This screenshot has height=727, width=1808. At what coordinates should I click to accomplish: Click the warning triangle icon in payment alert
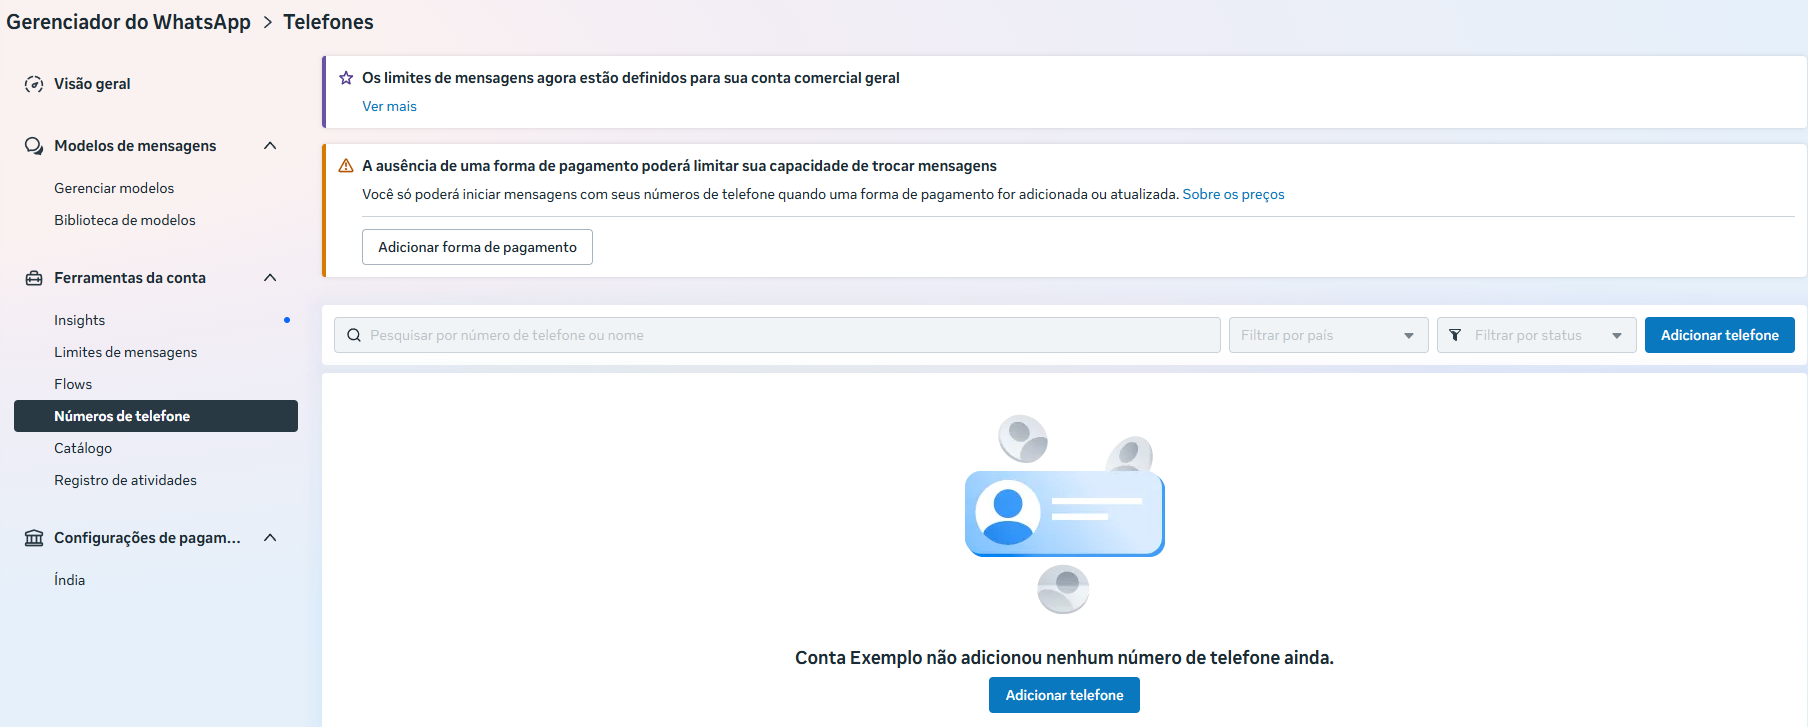click(x=346, y=166)
